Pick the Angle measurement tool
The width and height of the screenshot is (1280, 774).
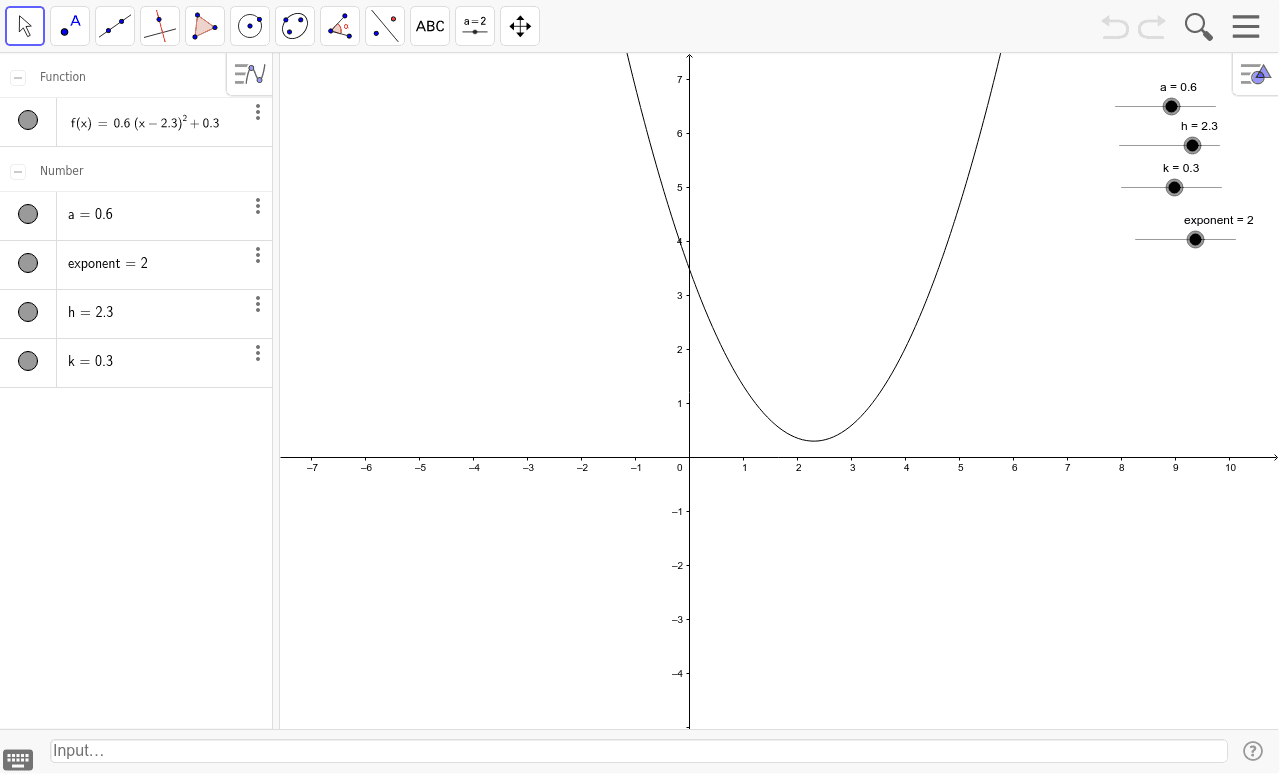click(x=339, y=26)
